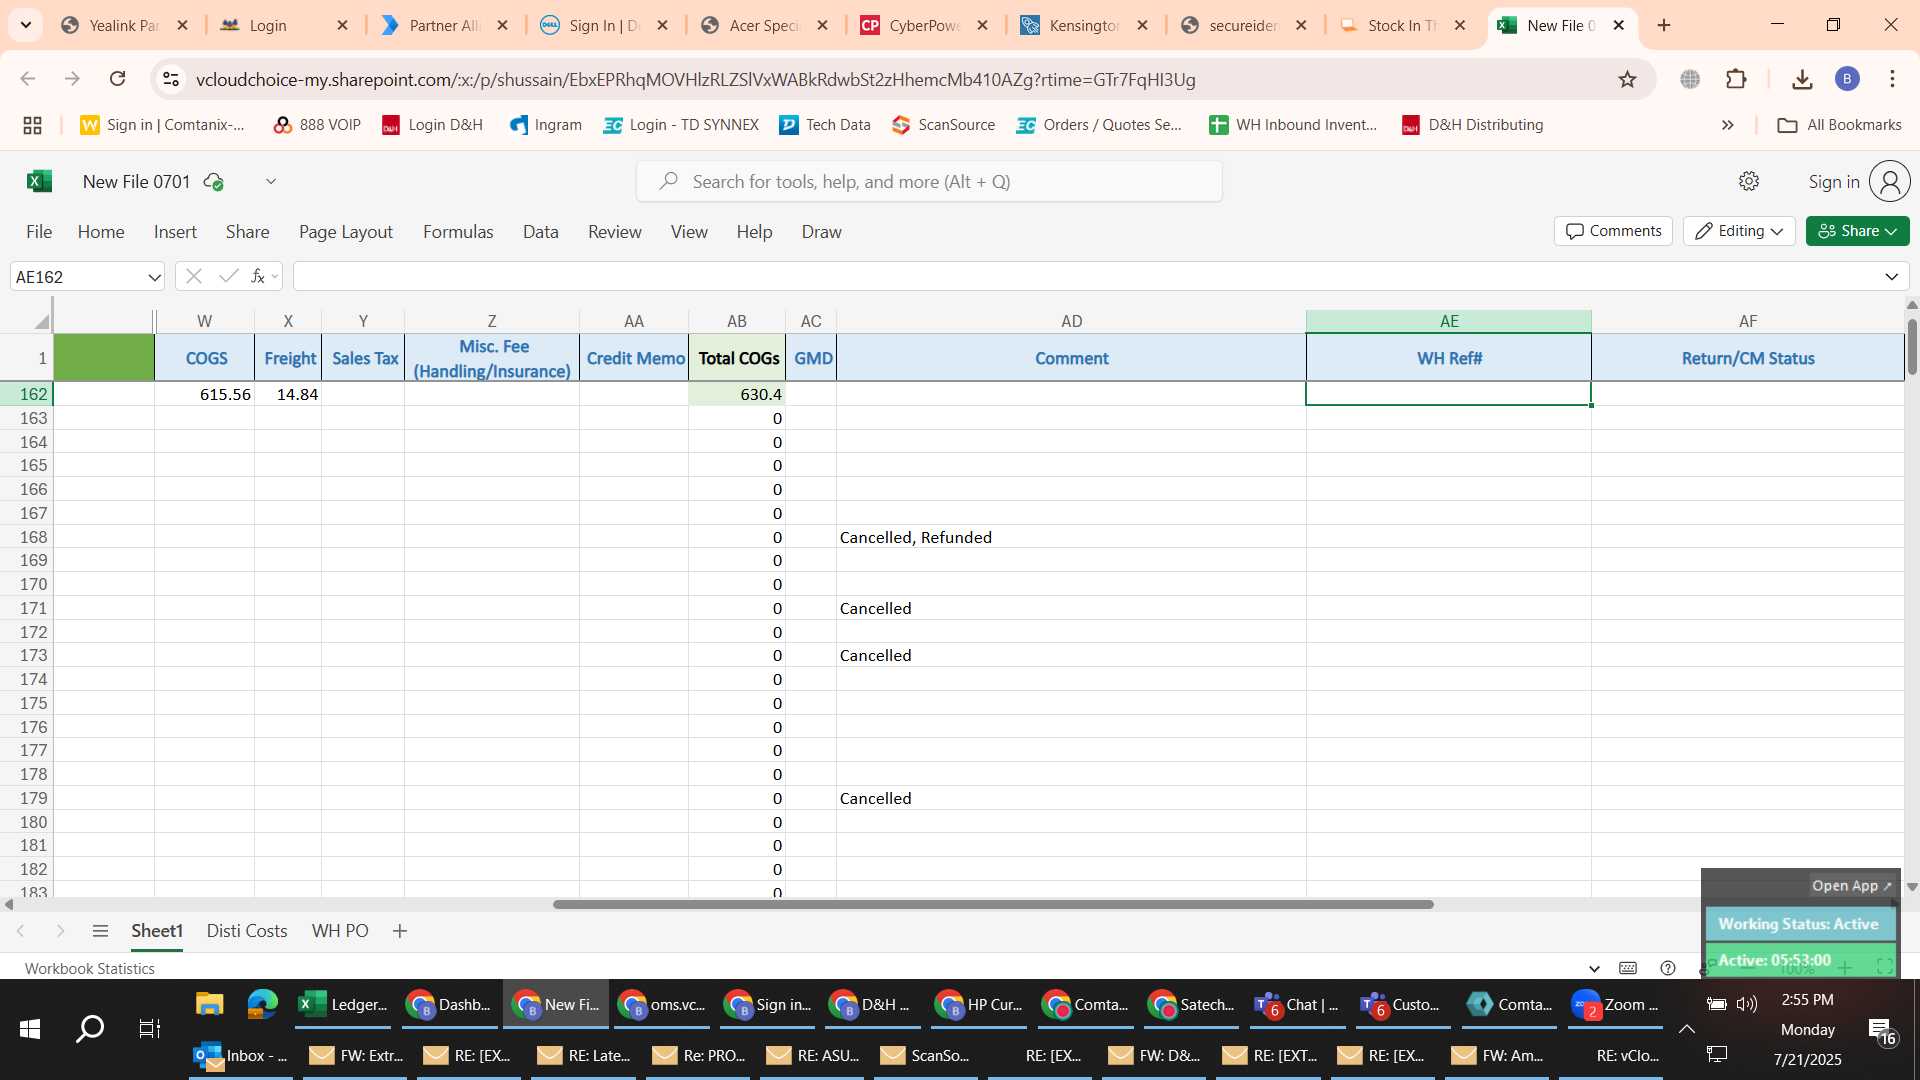The width and height of the screenshot is (1920, 1080).
Task: Open the keyboard shortcuts icon in status bar
Action: pyautogui.click(x=1628, y=968)
